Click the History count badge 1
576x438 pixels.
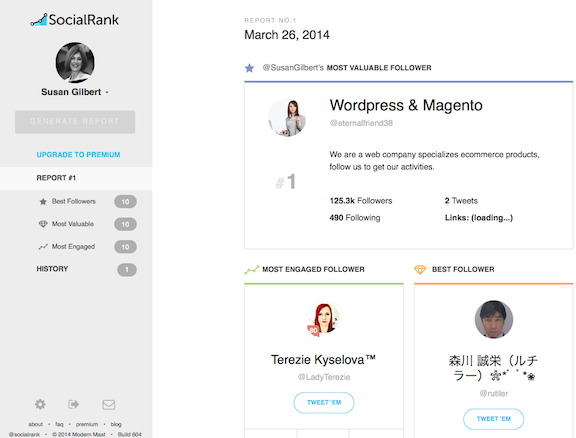pyautogui.click(x=127, y=270)
